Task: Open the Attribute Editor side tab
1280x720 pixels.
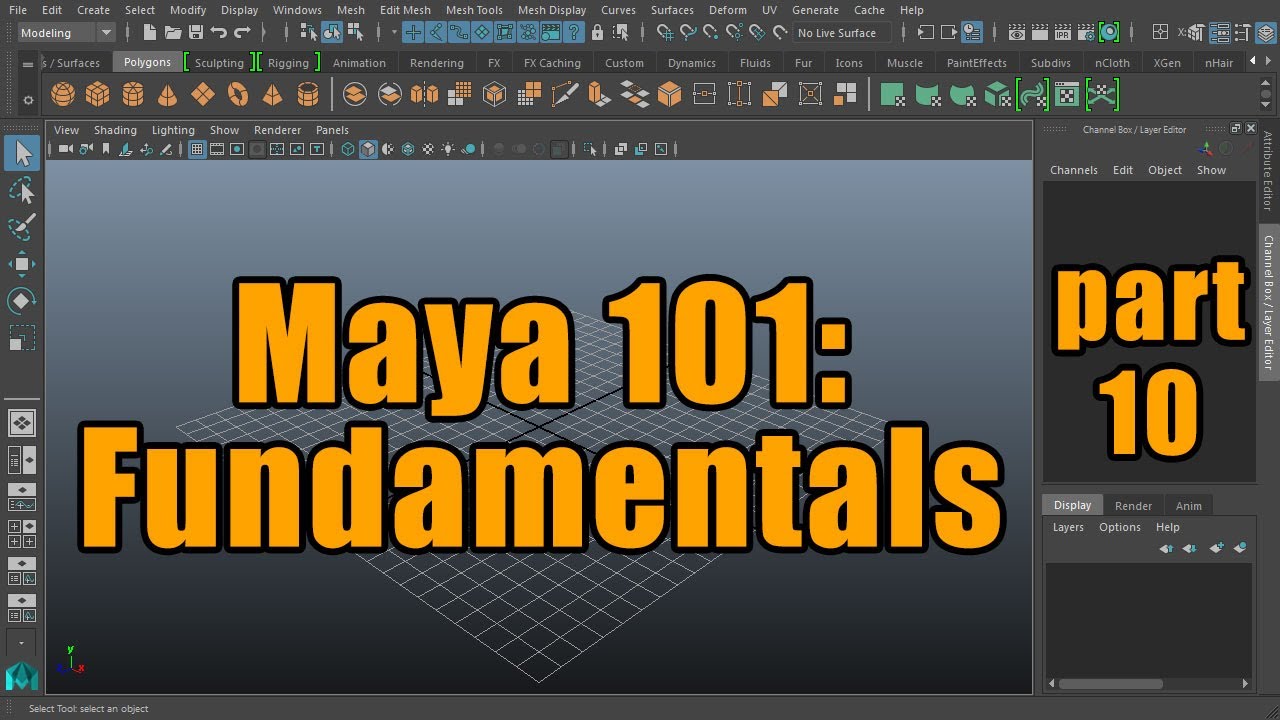Action: click(1268, 170)
